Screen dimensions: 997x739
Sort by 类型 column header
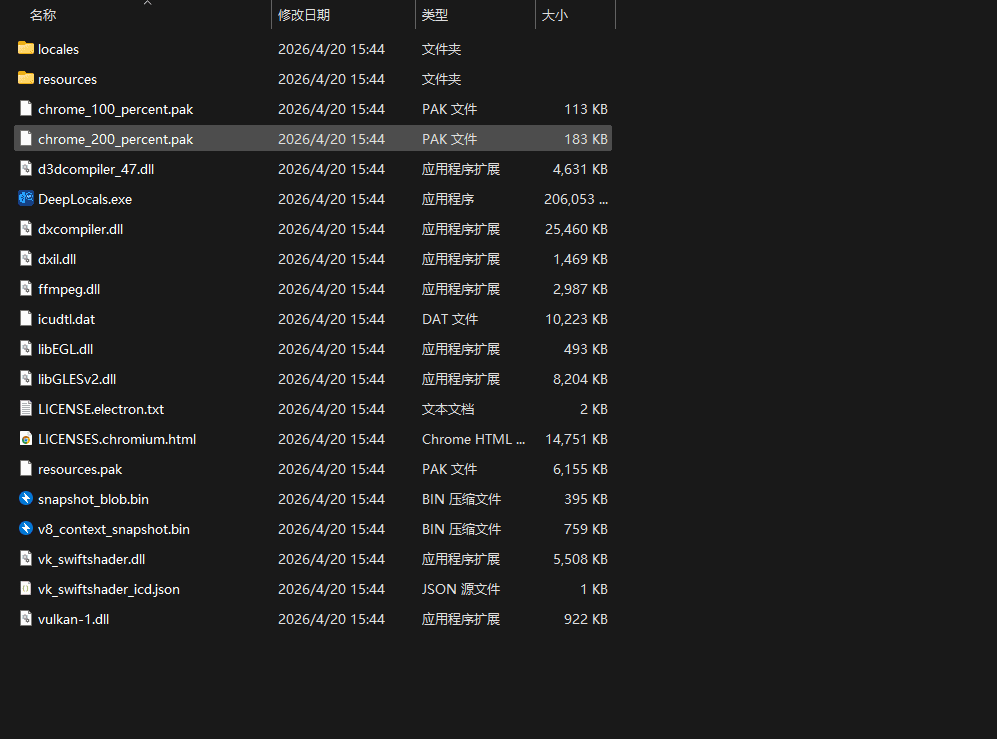(x=435, y=16)
